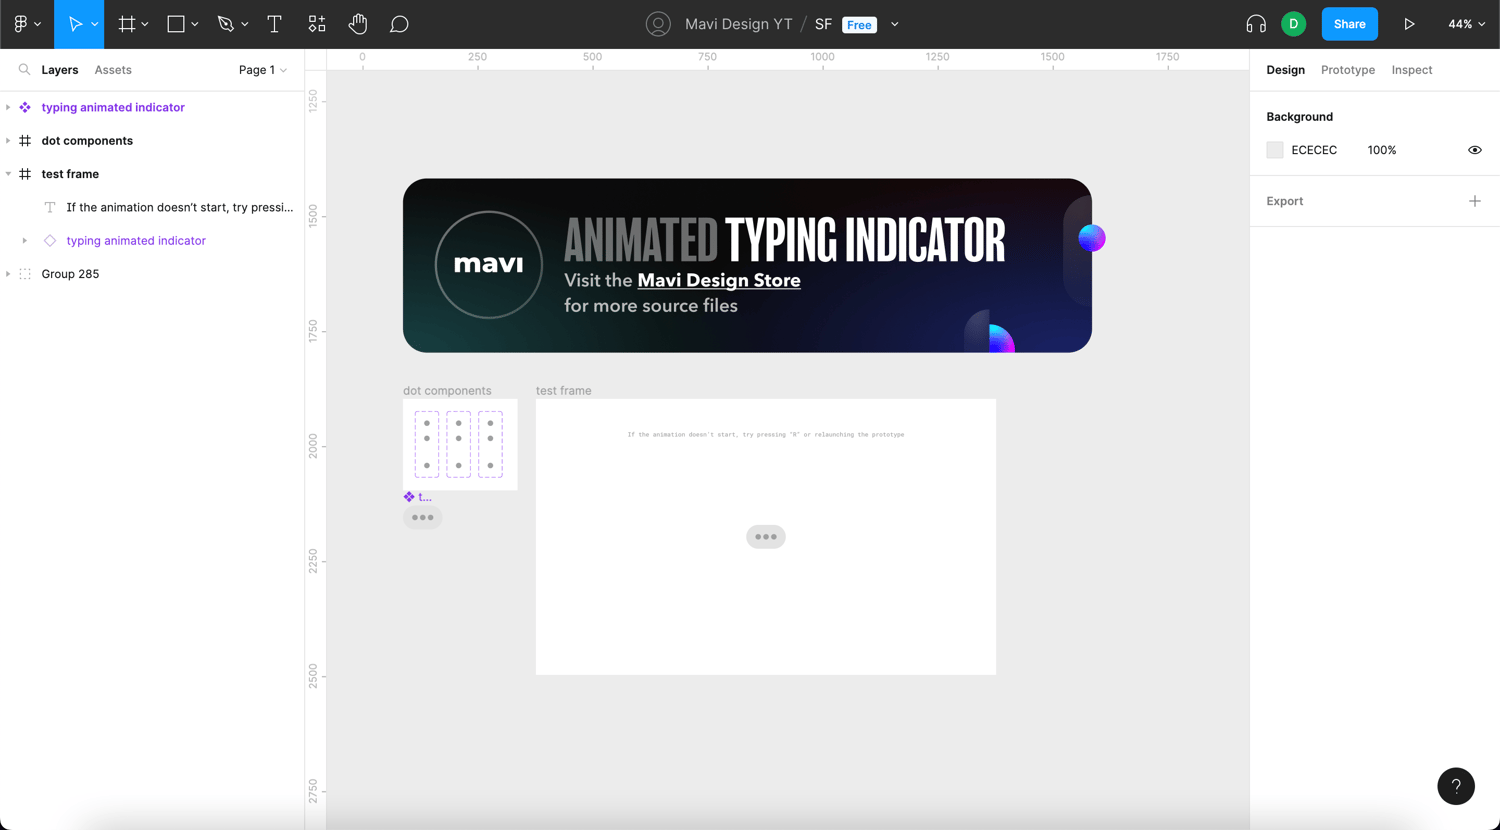Click the green D user avatar
The image size is (1500, 830).
pyautogui.click(x=1293, y=24)
